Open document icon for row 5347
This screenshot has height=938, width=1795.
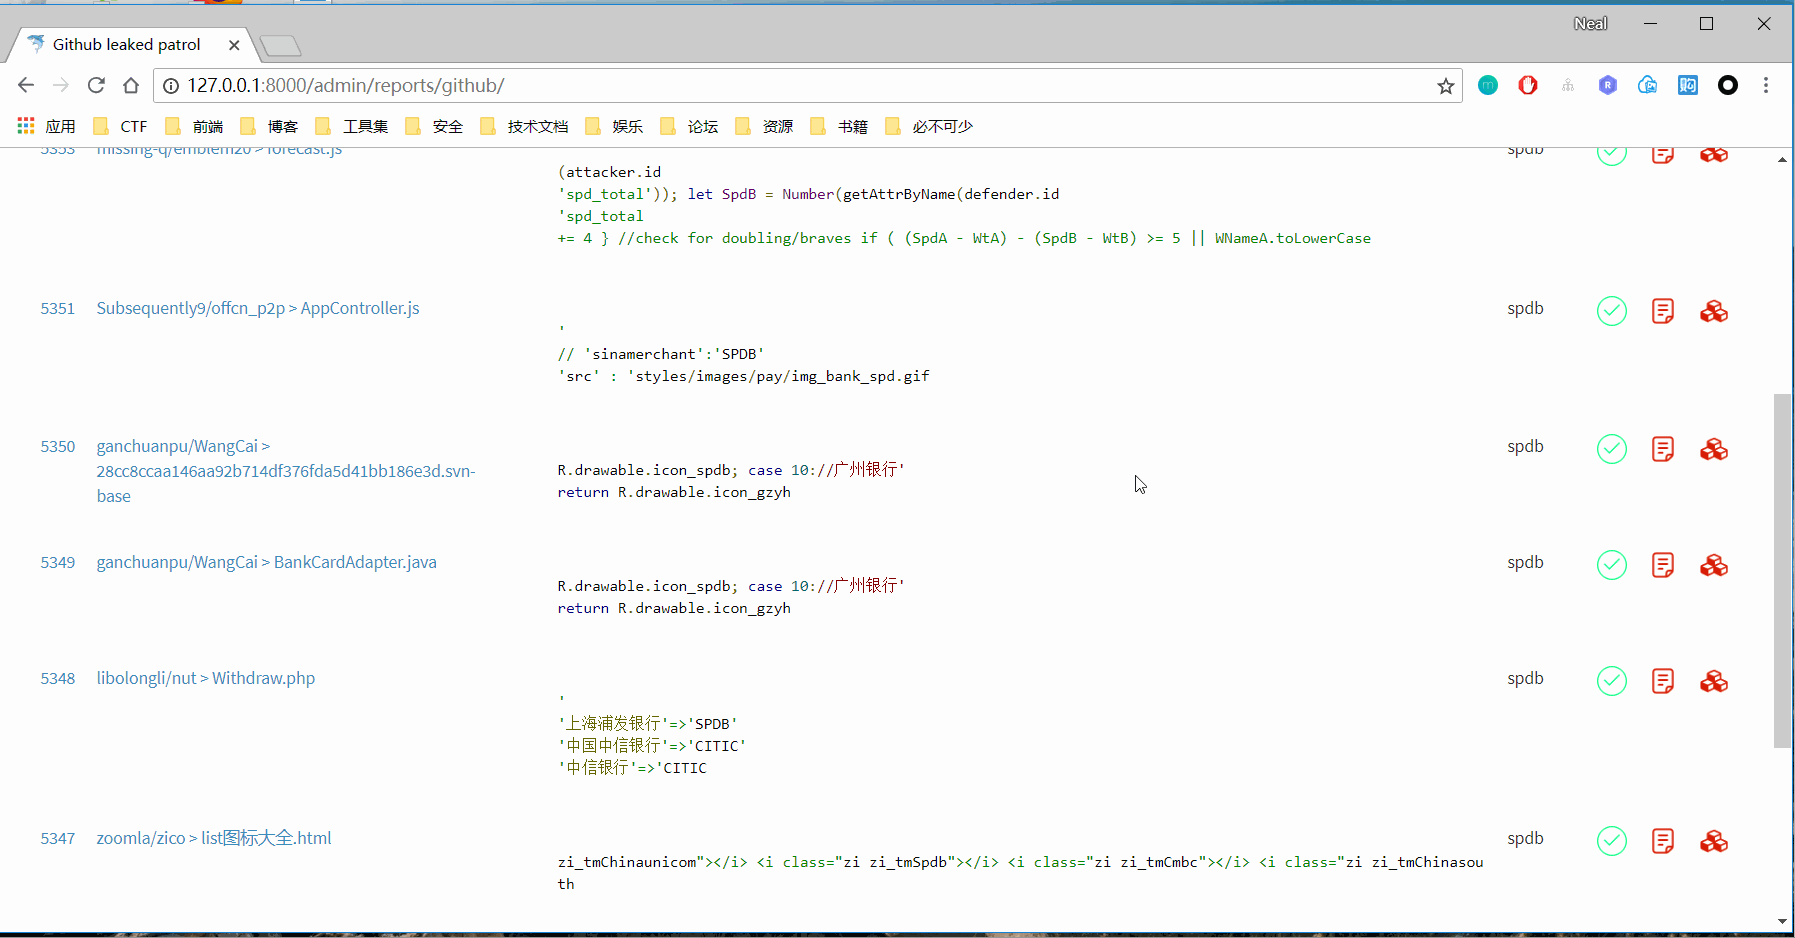point(1663,841)
